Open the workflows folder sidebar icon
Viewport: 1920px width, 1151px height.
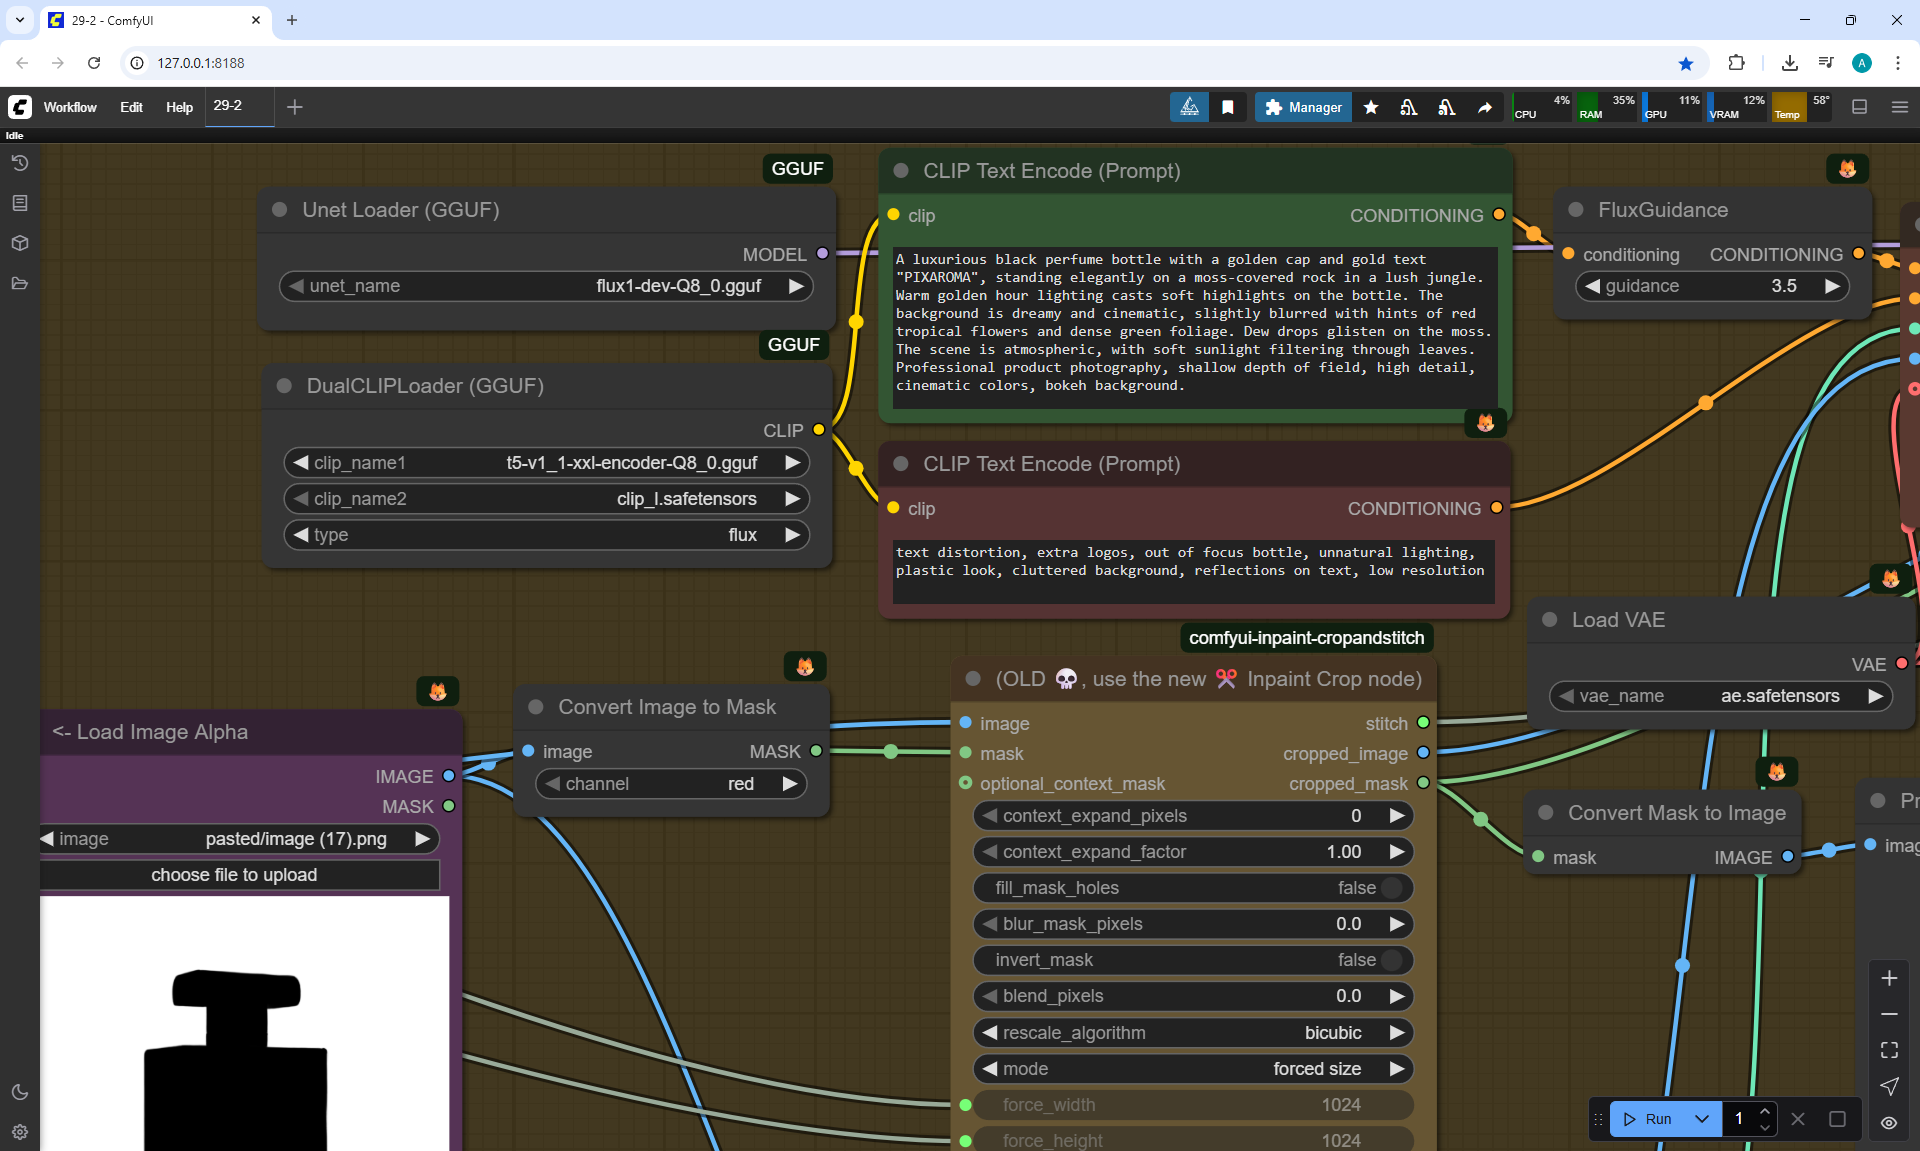click(x=19, y=283)
